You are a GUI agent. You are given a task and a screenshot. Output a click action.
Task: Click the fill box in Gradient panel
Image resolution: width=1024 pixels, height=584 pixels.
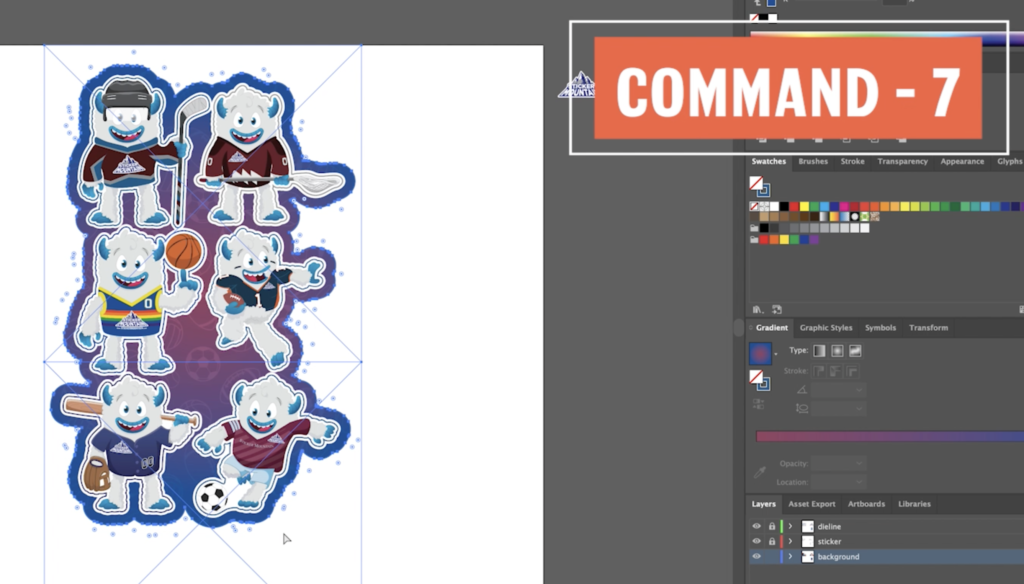coord(756,376)
